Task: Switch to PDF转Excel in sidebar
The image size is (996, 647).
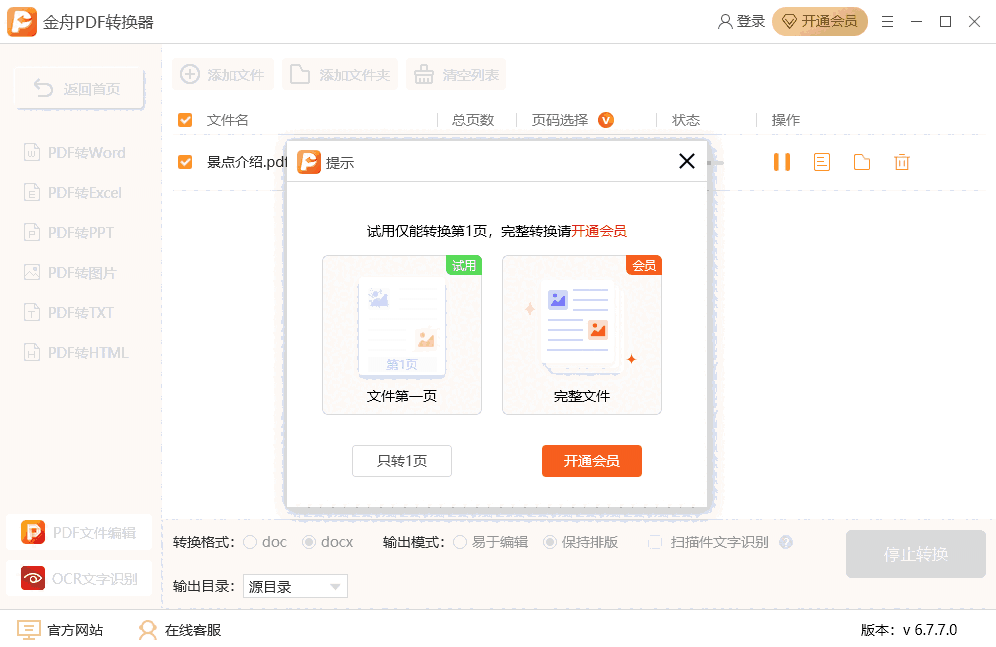Action: [73, 192]
